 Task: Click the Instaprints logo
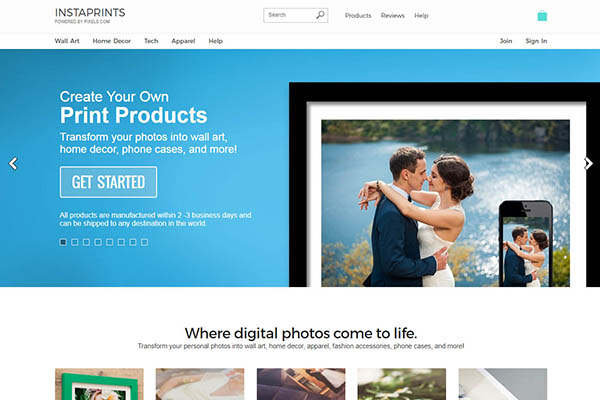(90, 15)
